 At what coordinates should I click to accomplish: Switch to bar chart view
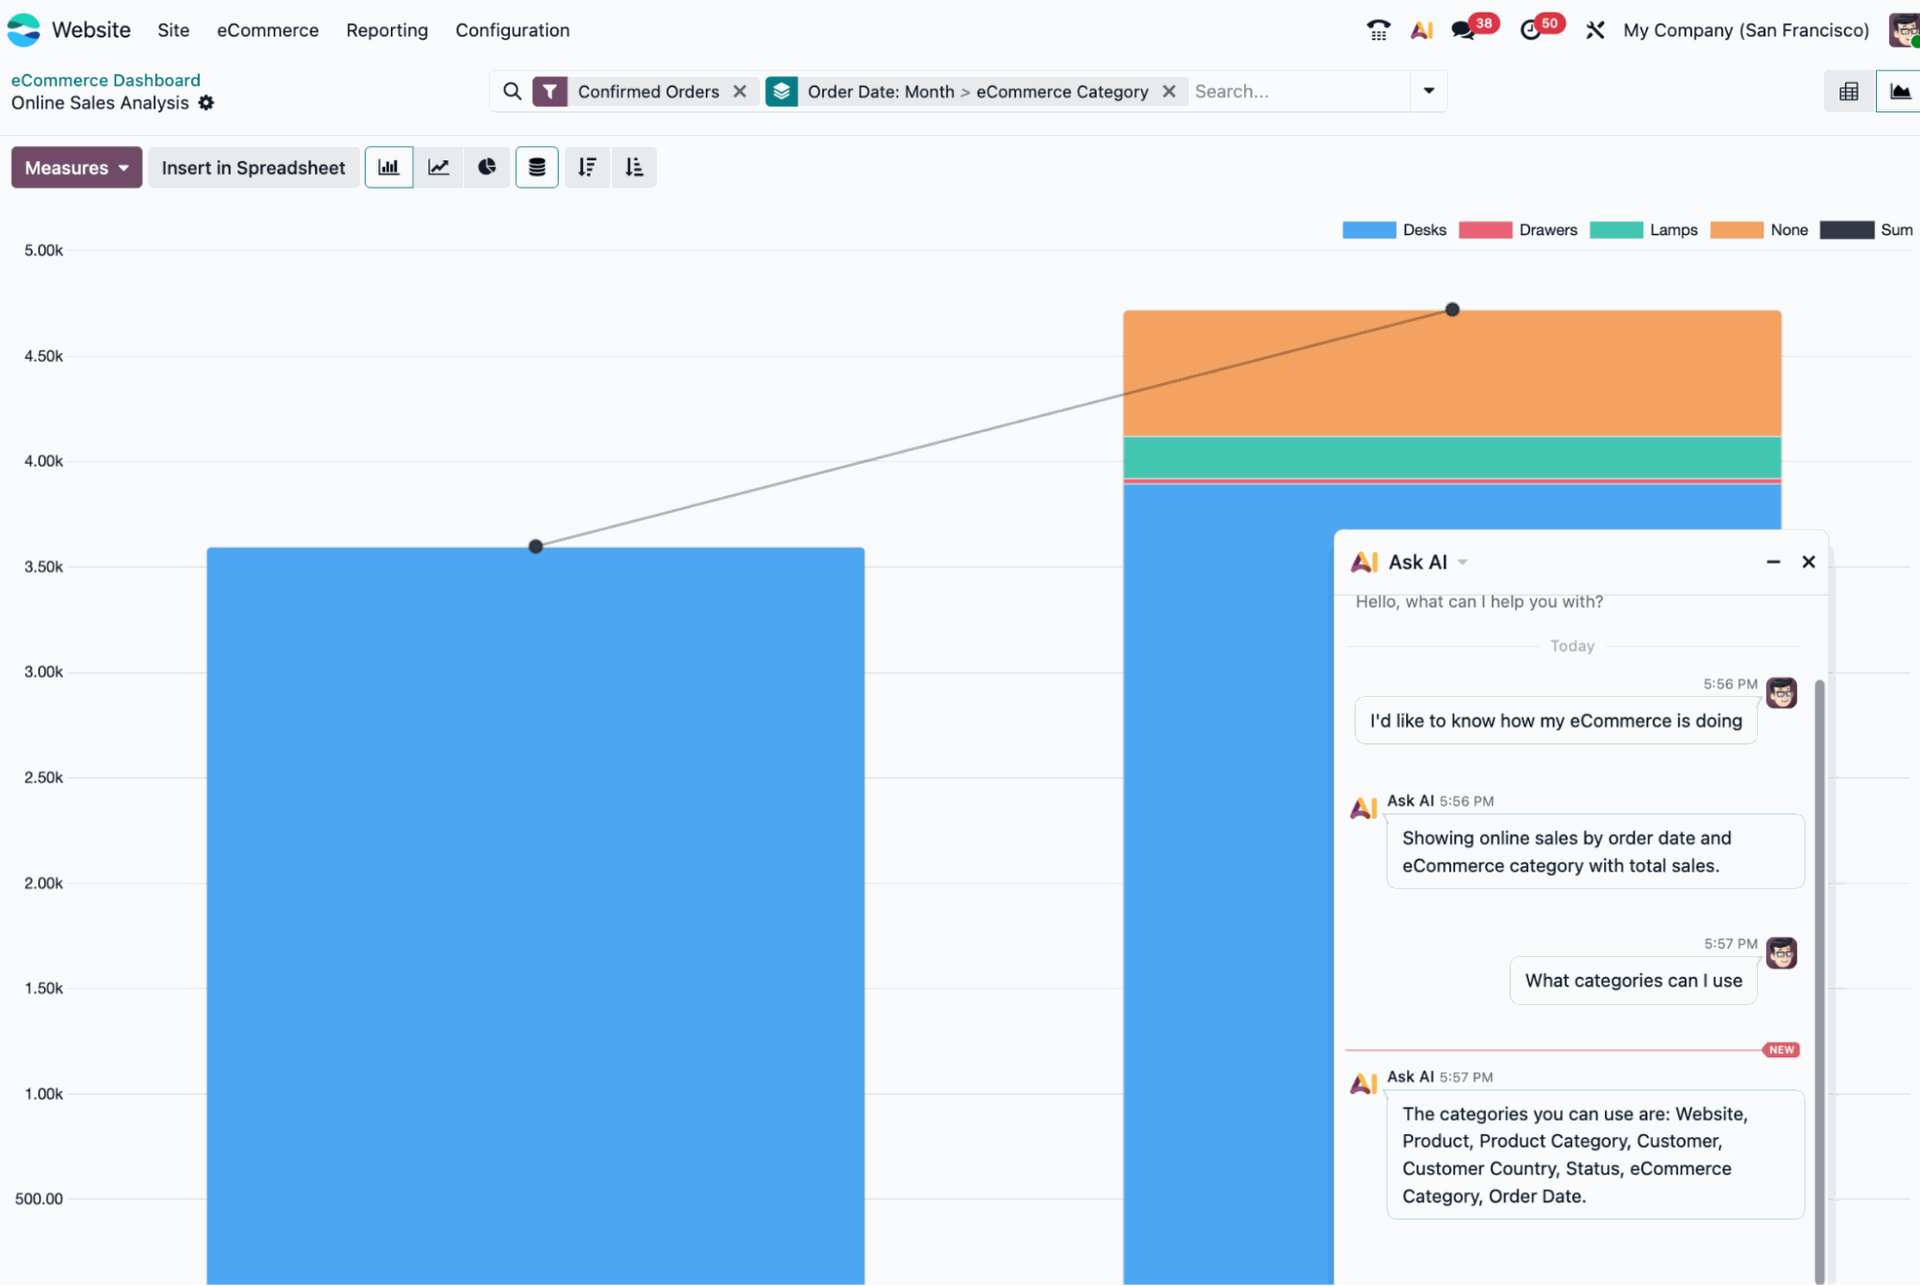coord(389,167)
